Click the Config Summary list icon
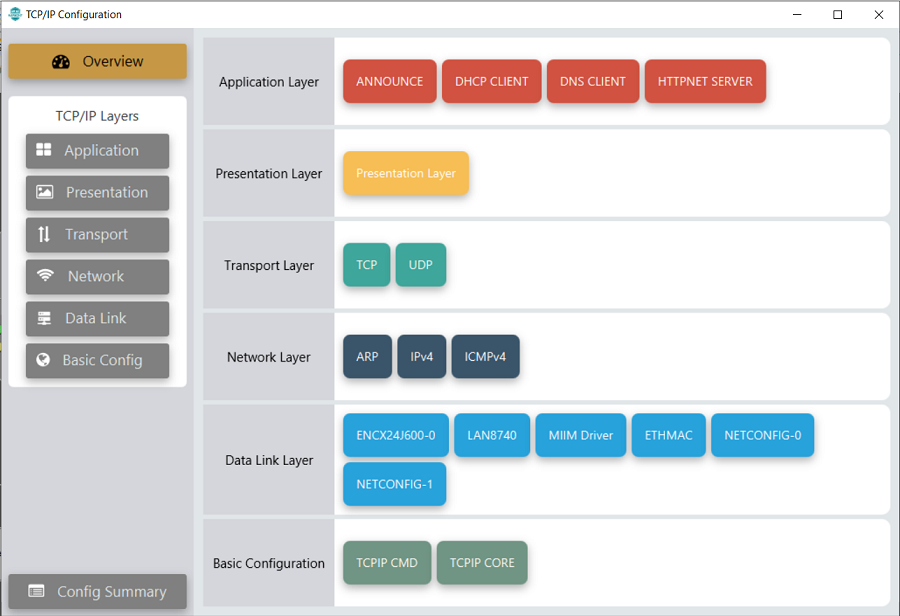 pyautogui.click(x=36, y=591)
